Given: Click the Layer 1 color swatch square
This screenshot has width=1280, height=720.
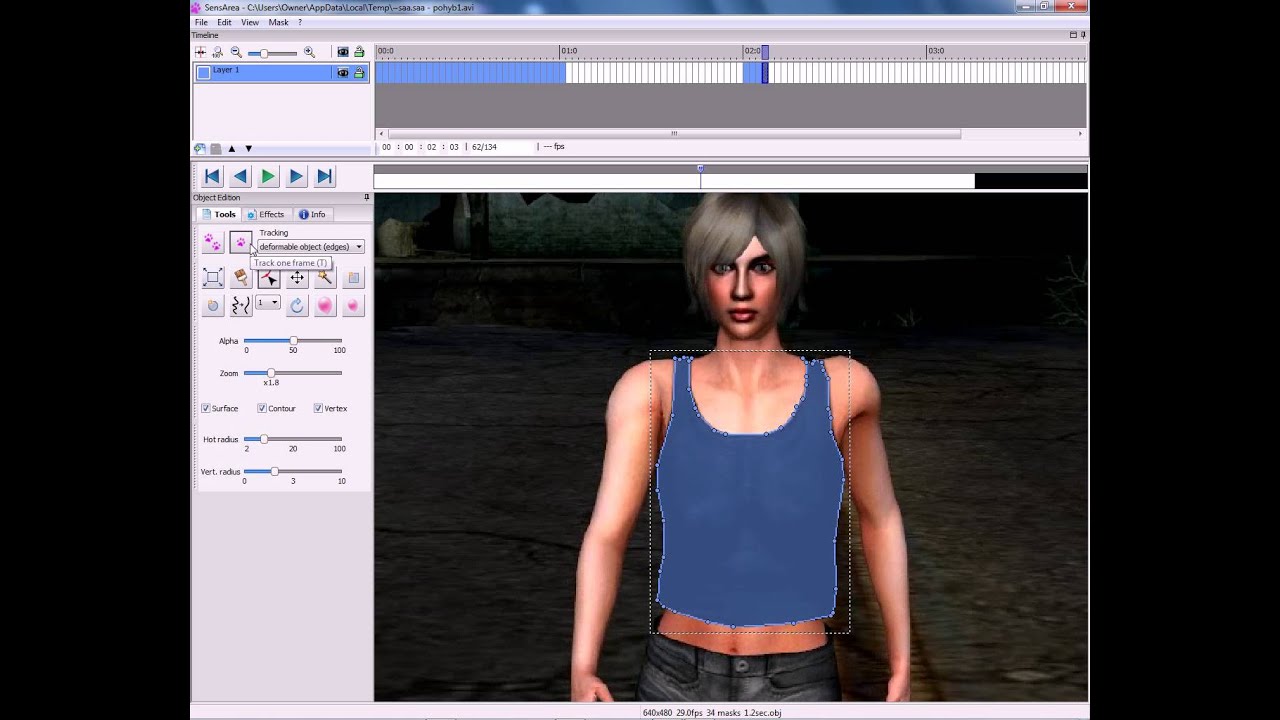Looking at the screenshot, I should pos(204,72).
